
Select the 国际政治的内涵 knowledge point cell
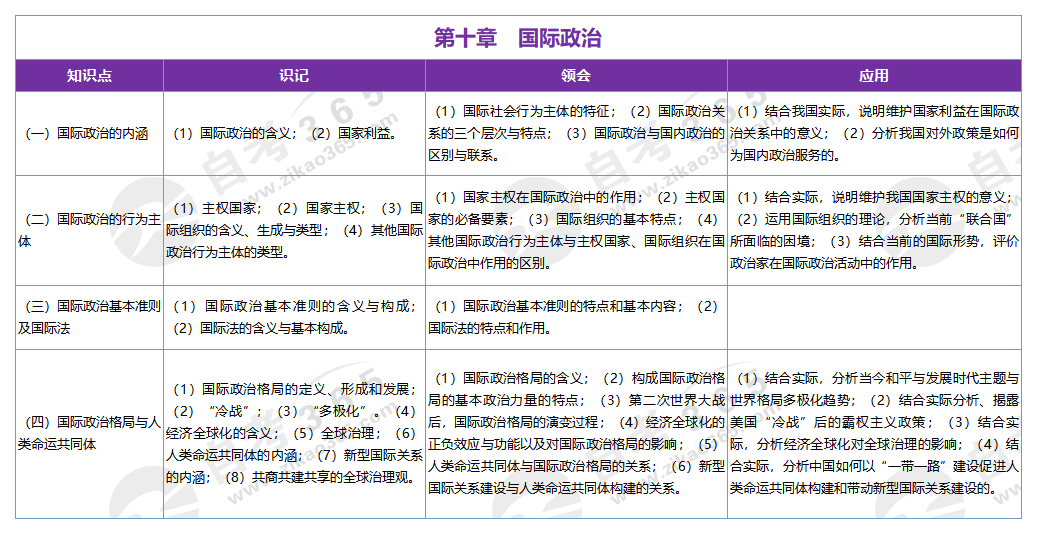[89, 133]
